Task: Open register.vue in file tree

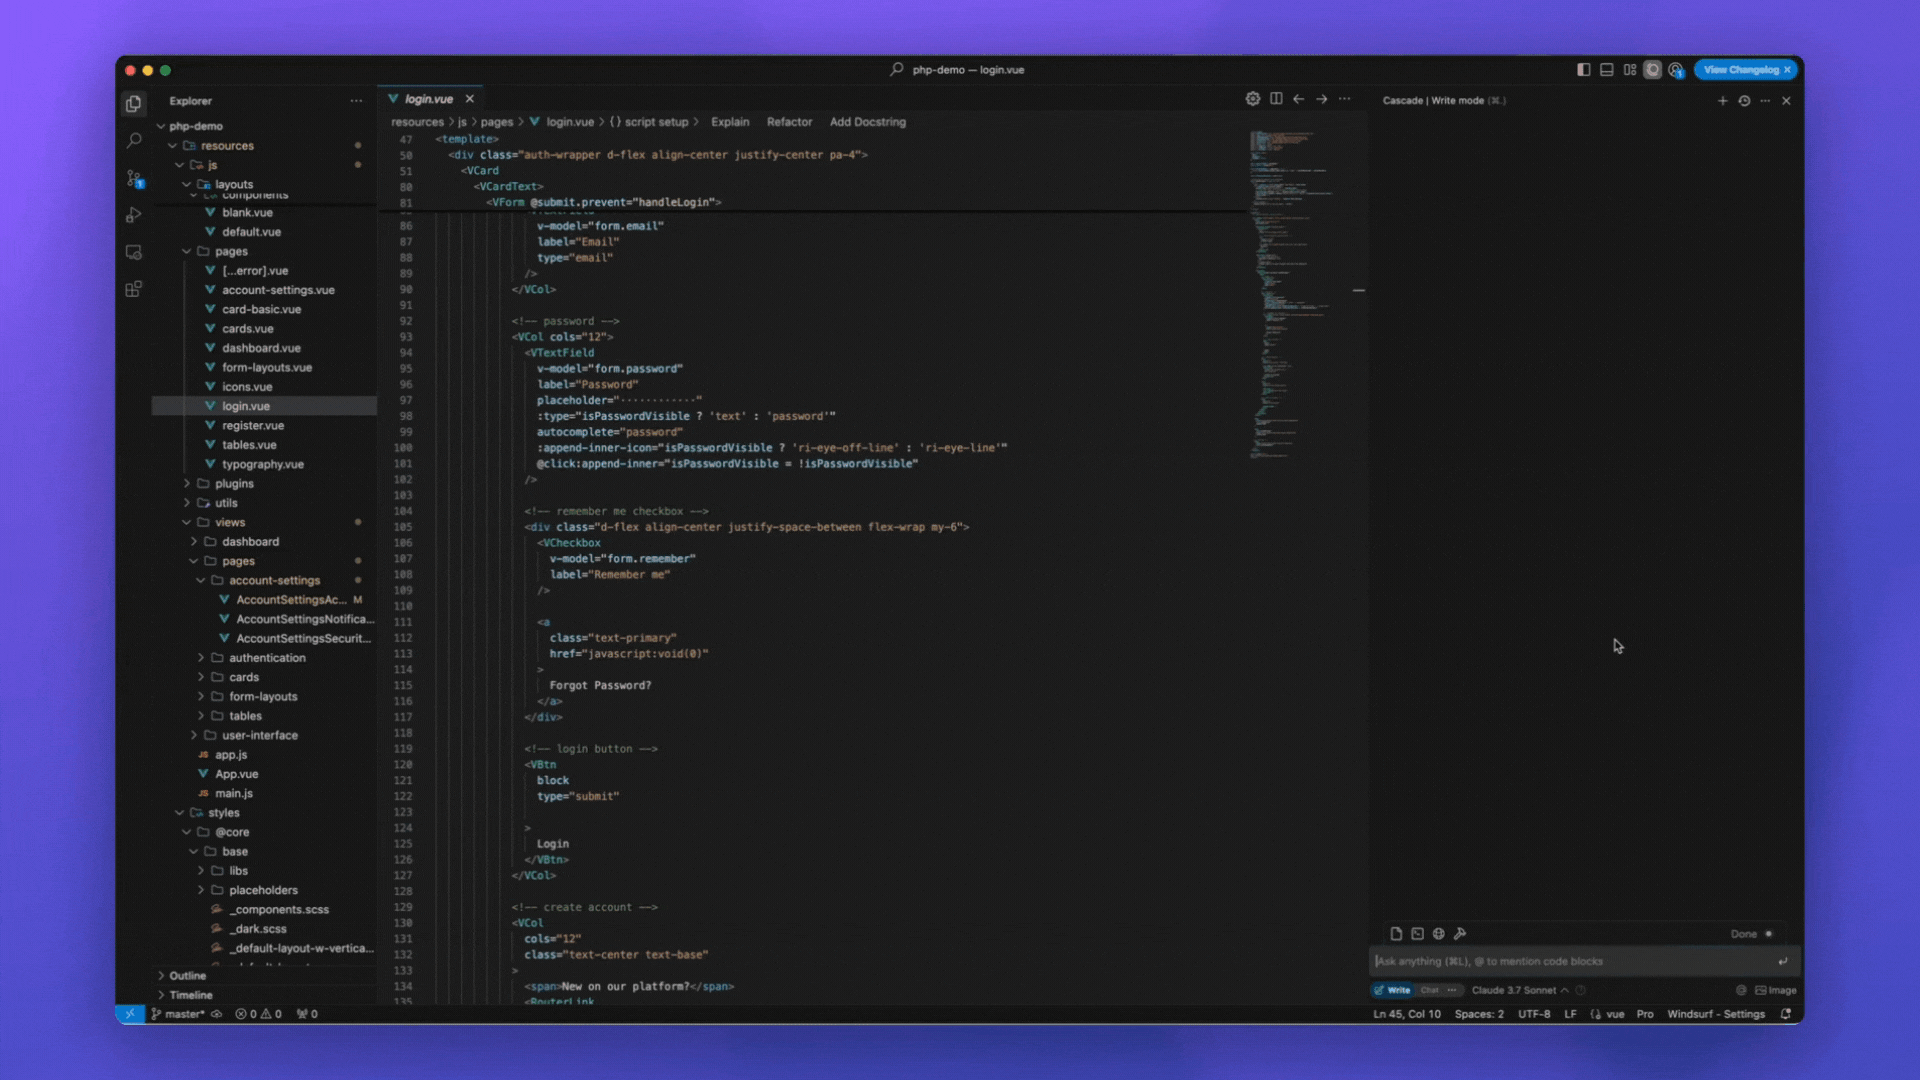Action: coord(252,426)
